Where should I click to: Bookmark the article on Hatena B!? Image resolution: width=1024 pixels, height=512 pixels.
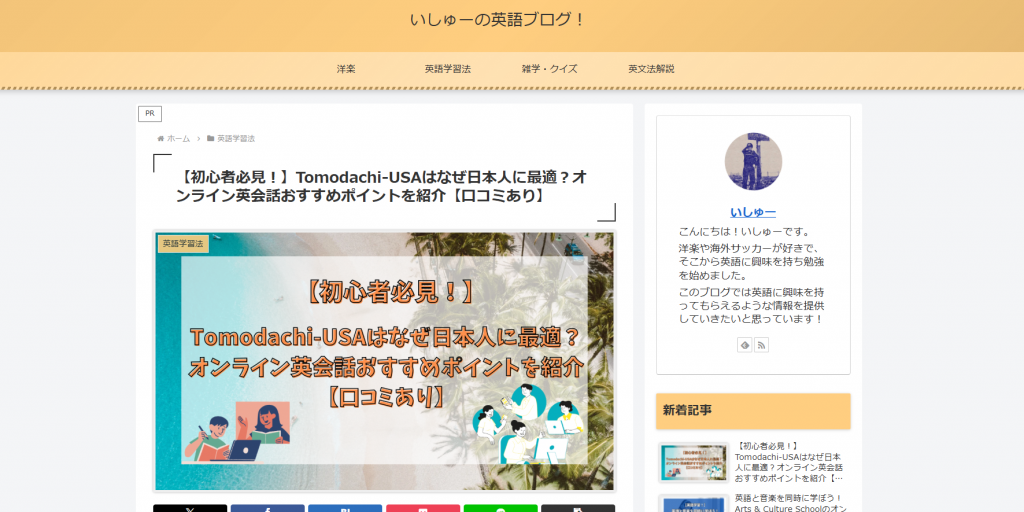point(345,508)
